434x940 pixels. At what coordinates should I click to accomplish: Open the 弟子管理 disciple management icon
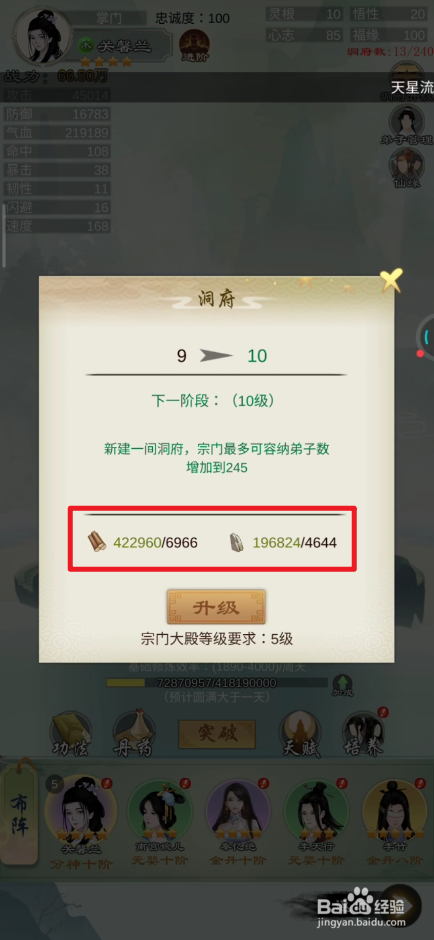(406, 125)
